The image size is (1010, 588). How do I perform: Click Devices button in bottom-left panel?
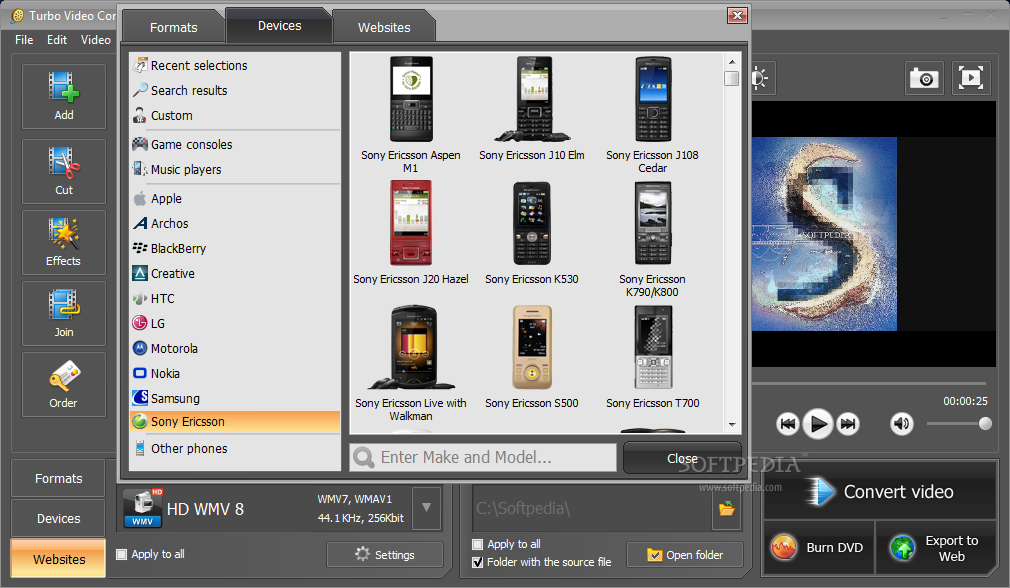(x=59, y=518)
